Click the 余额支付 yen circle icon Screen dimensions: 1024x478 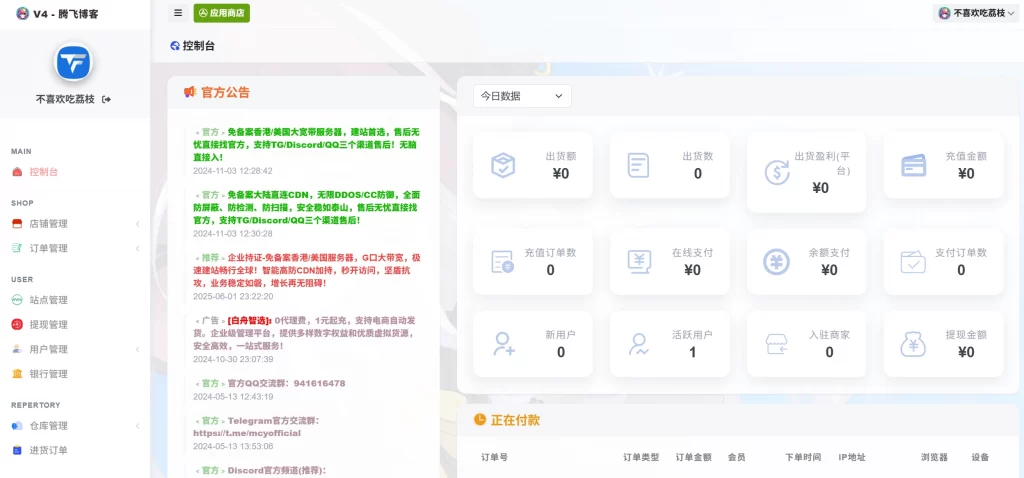coord(776,261)
